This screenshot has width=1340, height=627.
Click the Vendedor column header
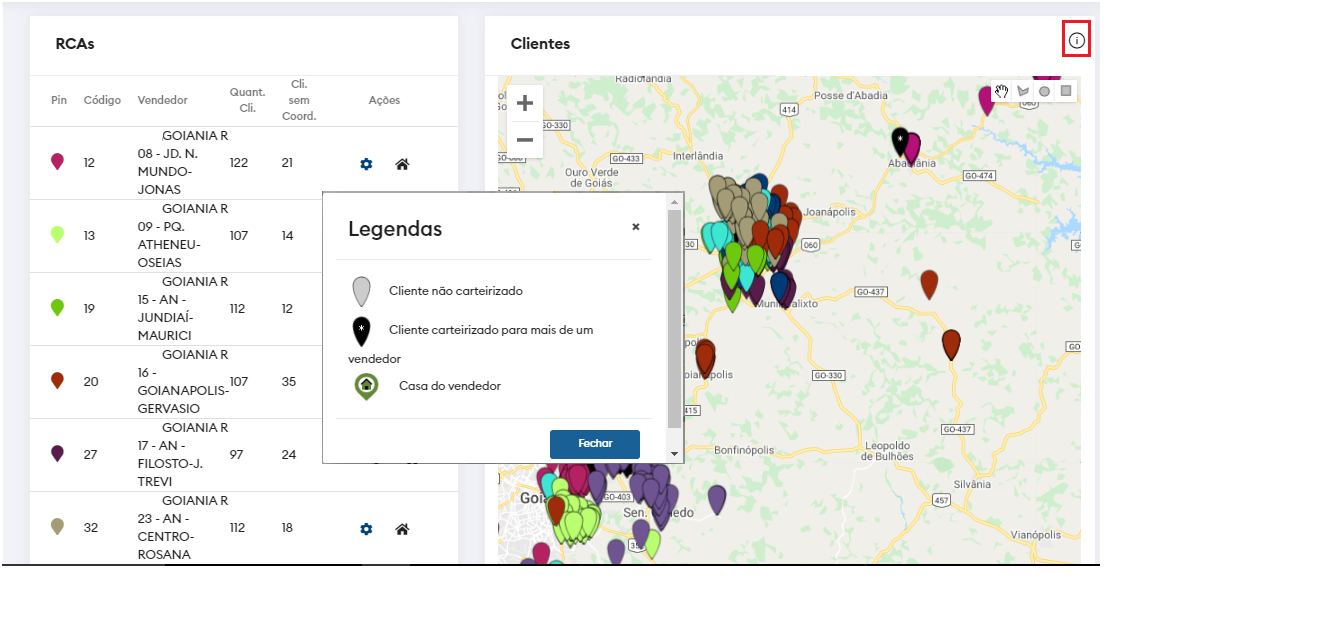pos(162,100)
